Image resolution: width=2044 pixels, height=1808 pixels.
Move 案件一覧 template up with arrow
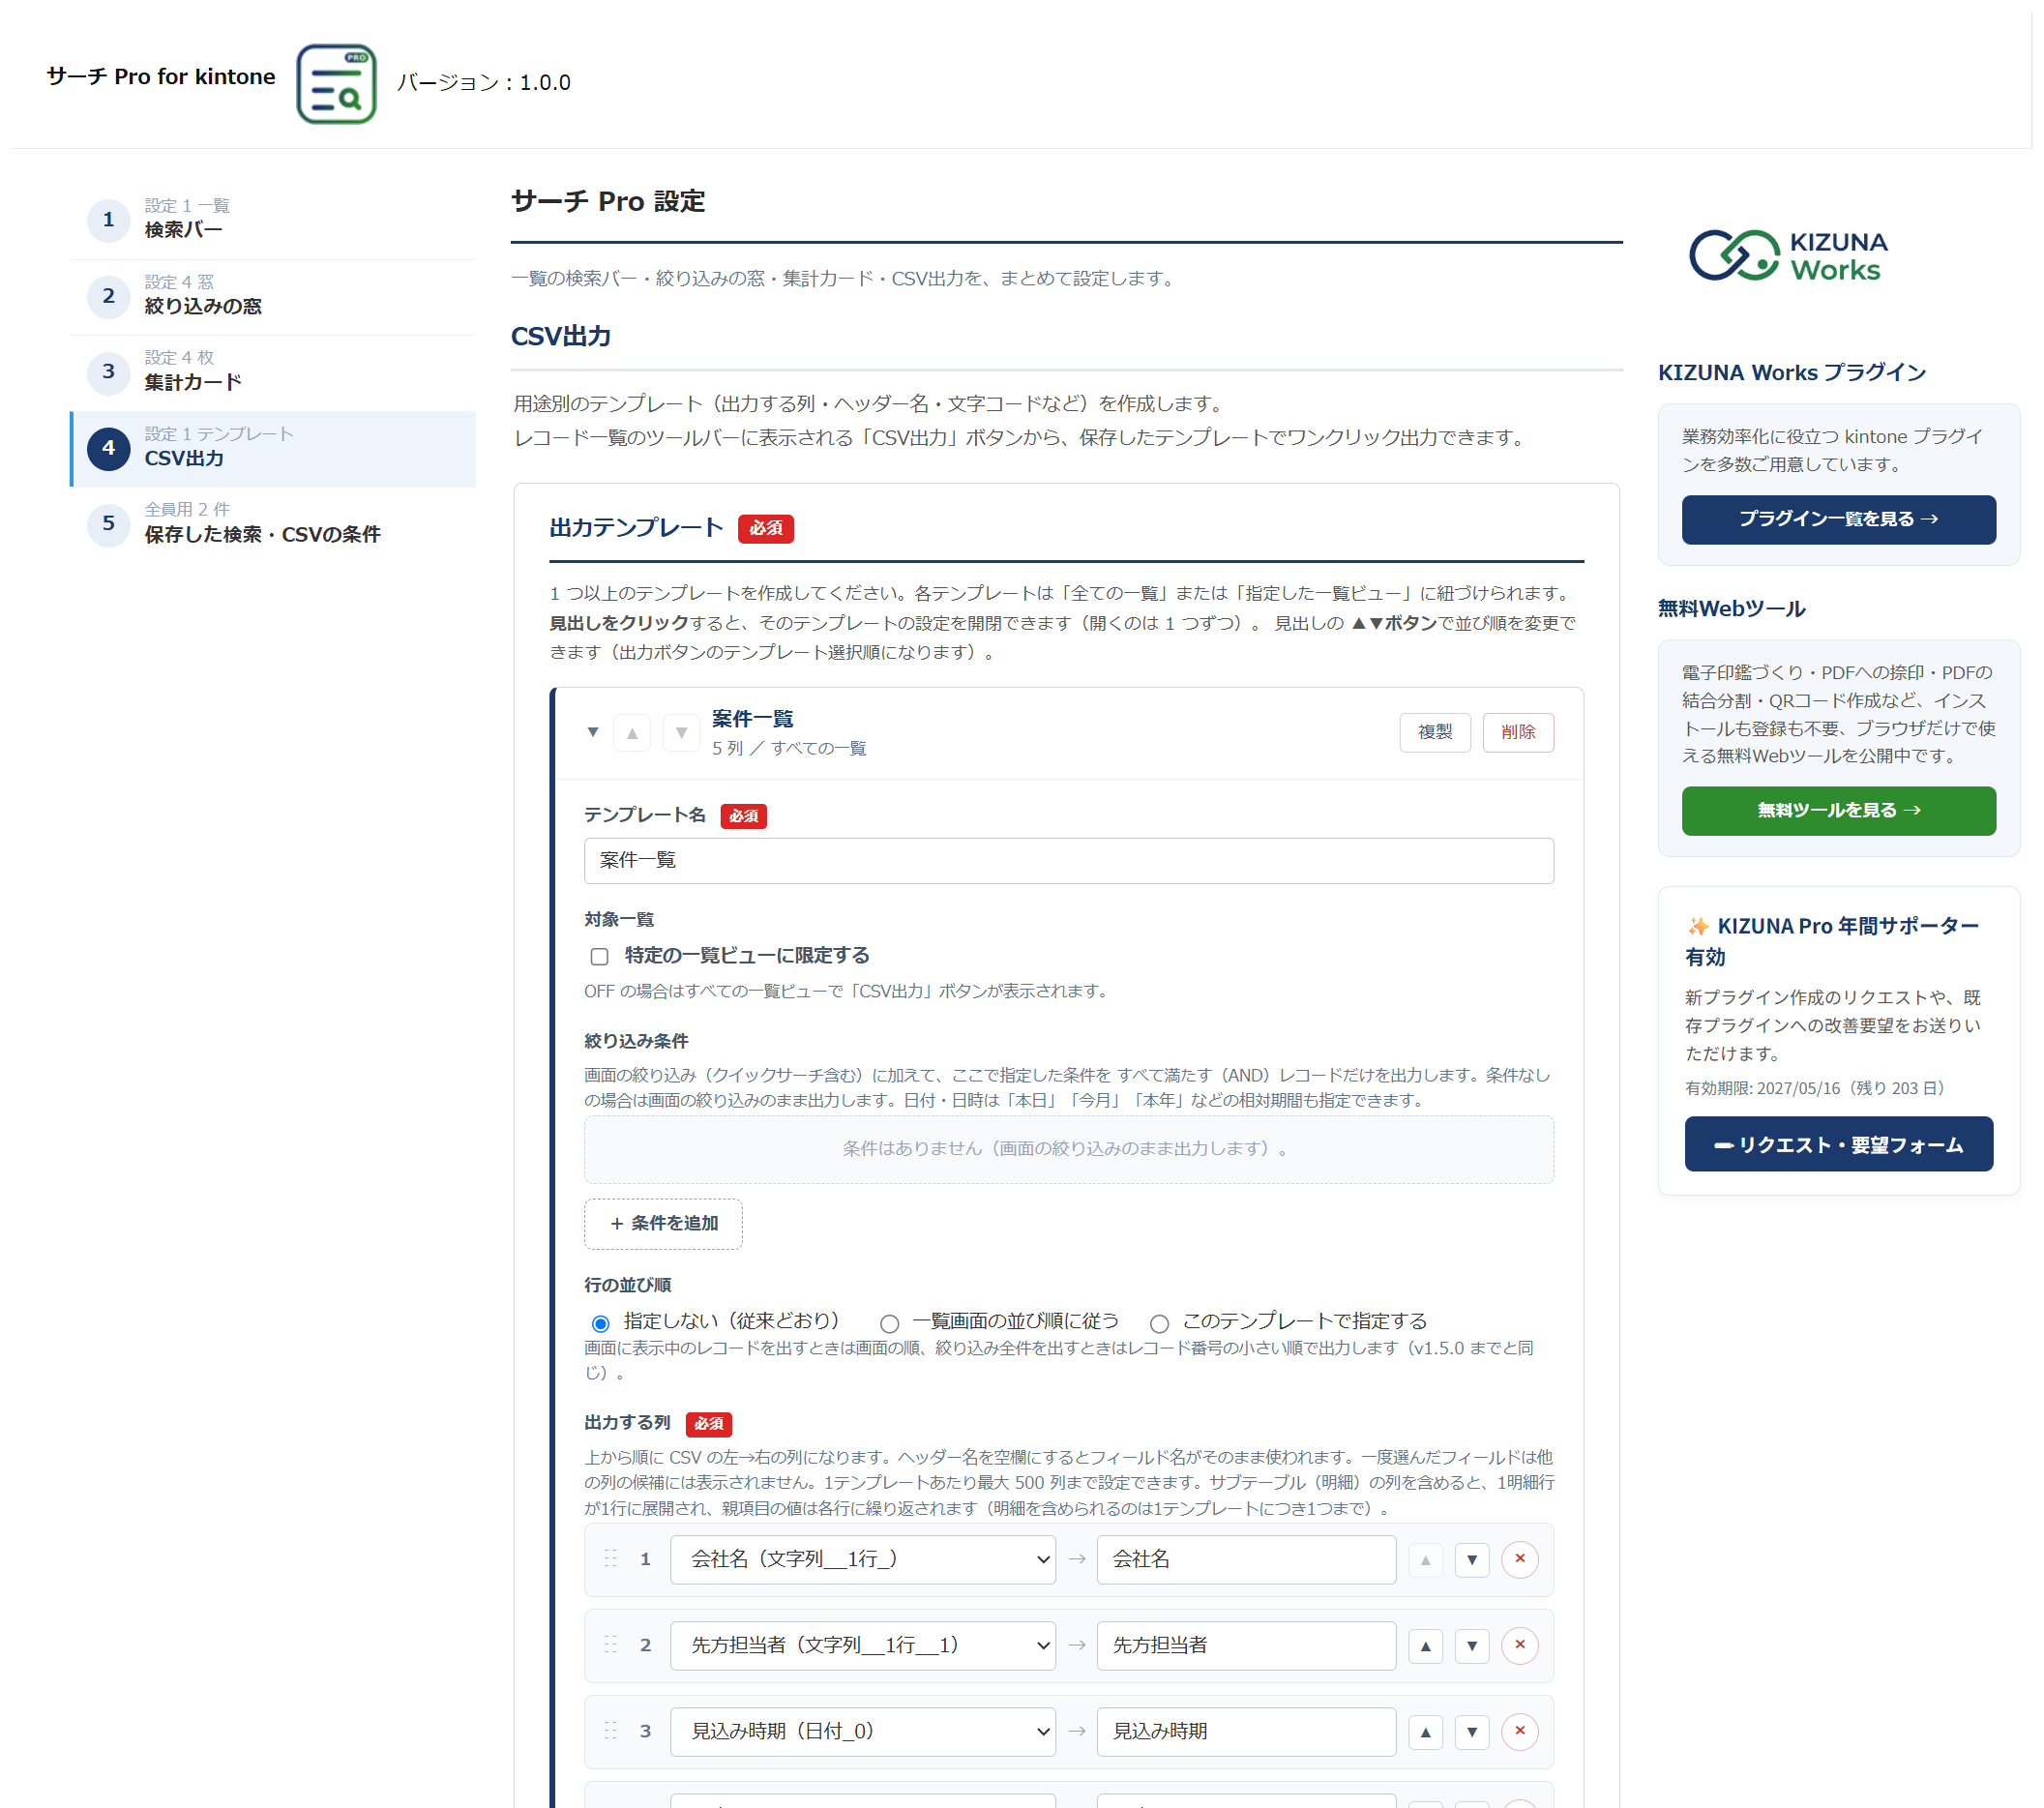click(x=632, y=733)
